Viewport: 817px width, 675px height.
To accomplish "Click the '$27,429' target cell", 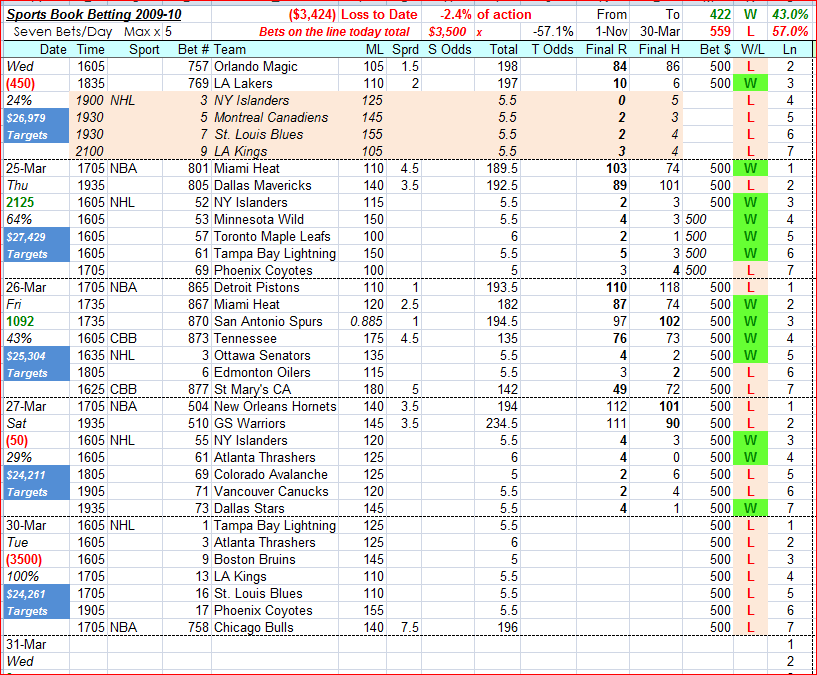I will (36, 237).
